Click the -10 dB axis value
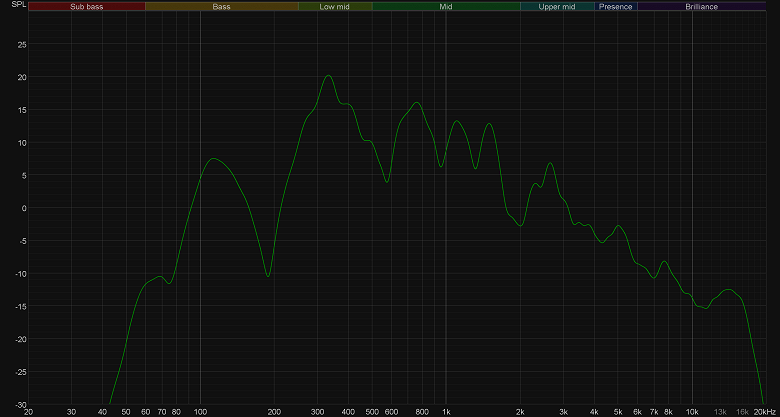Viewport: 780px width, 417px height. (21, 274)
